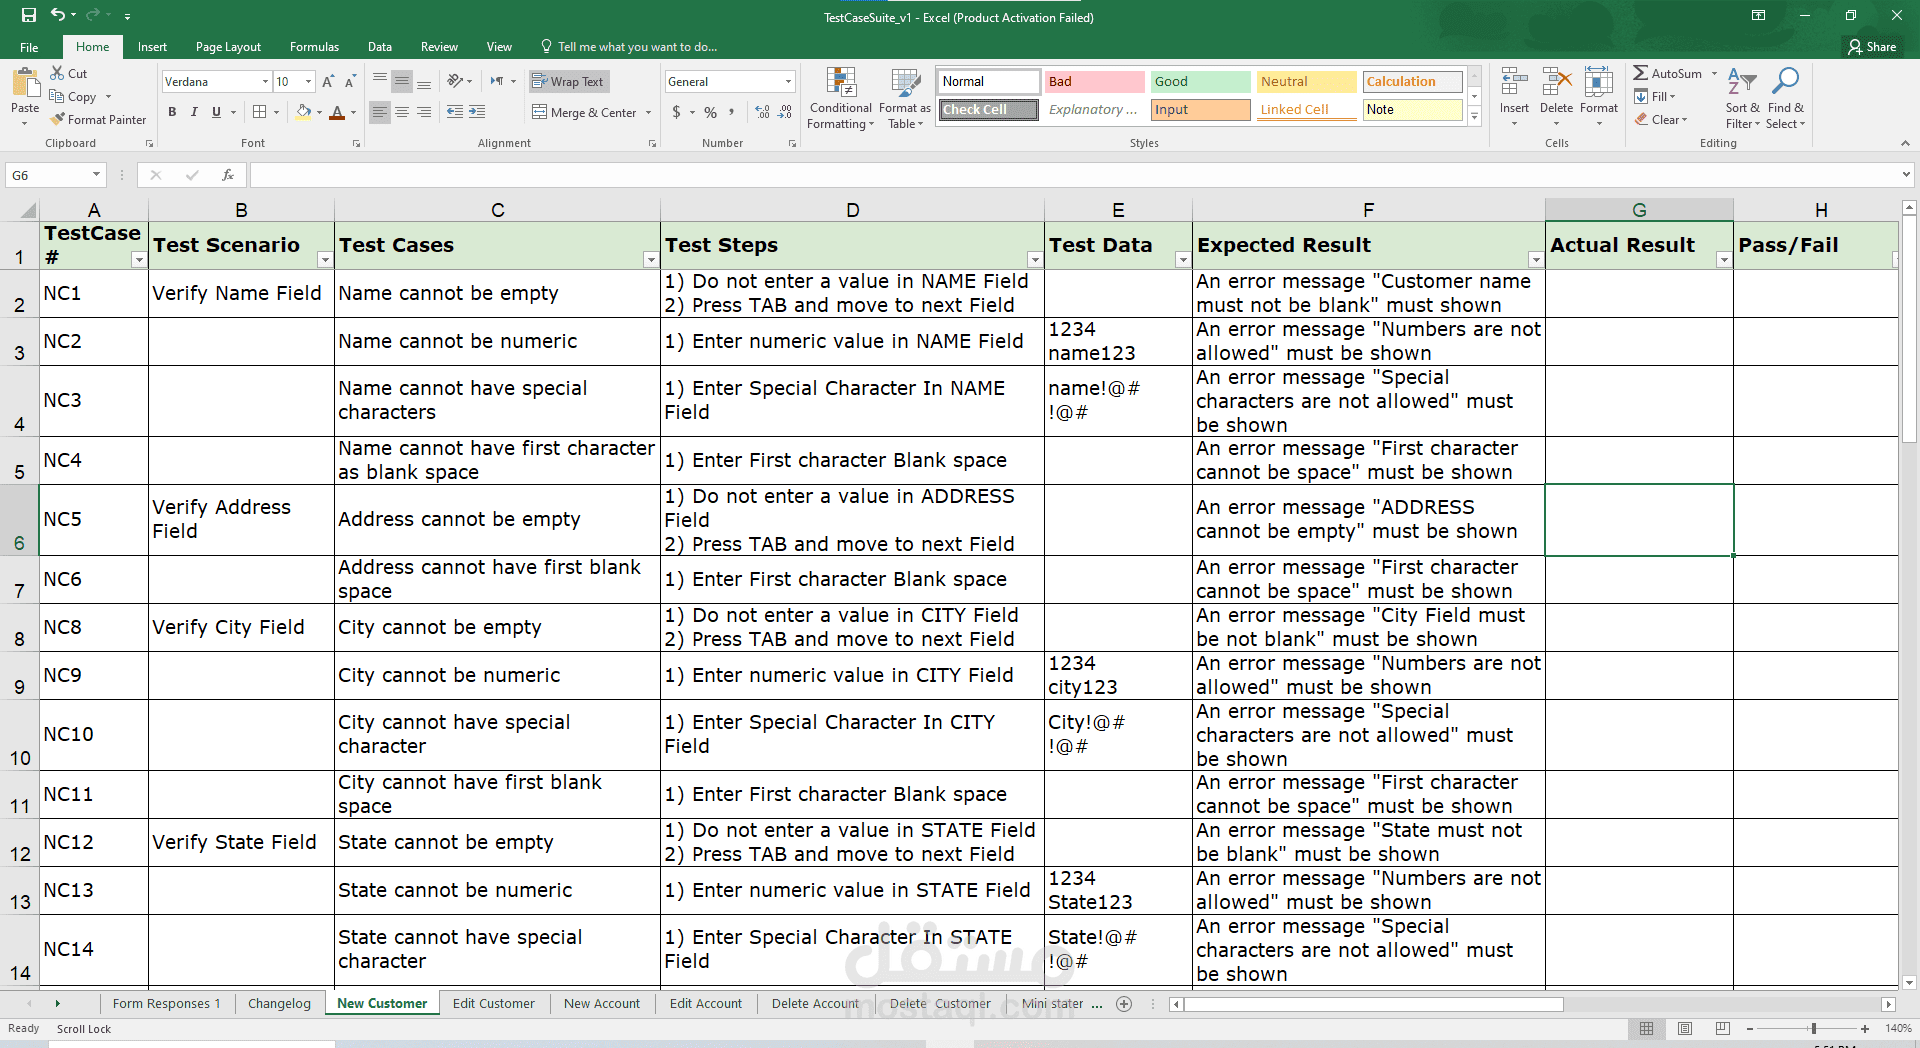Screen dimensions: 1920x1048
Task: Toggle Bold formatting
Action: pos(172,112)
